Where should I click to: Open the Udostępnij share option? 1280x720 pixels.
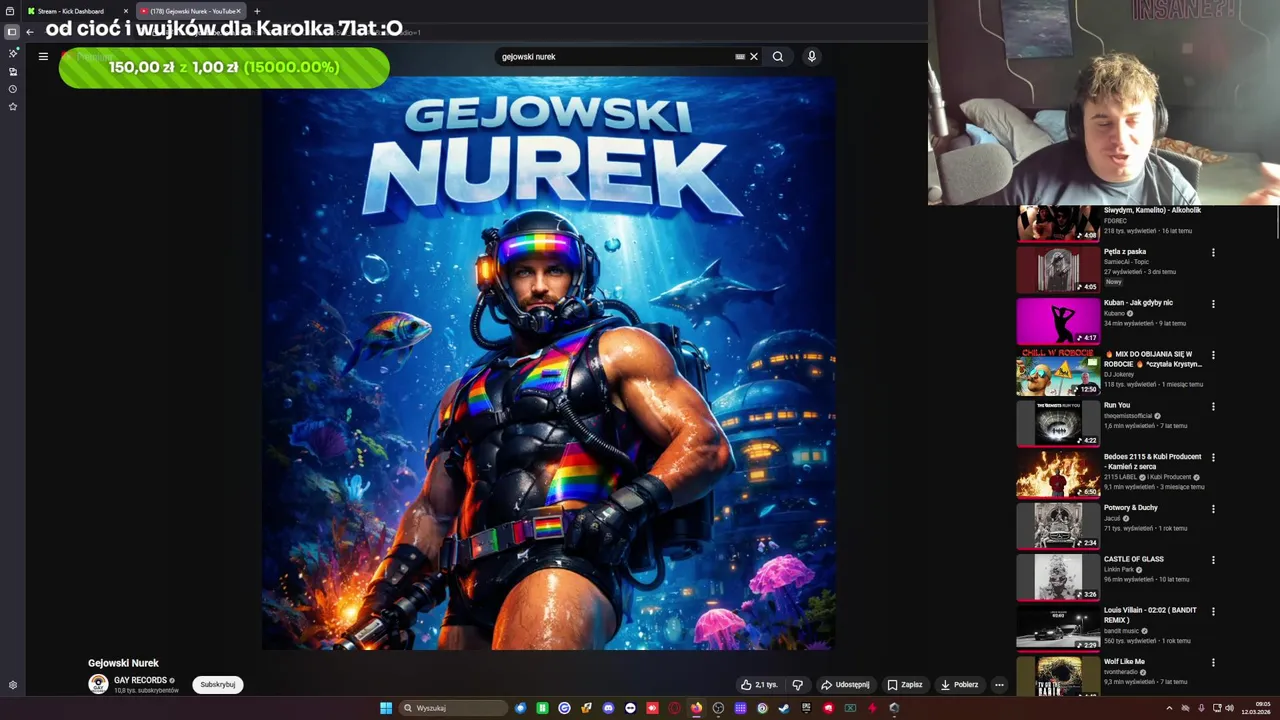pyautogui.click(x=845, y=685)
